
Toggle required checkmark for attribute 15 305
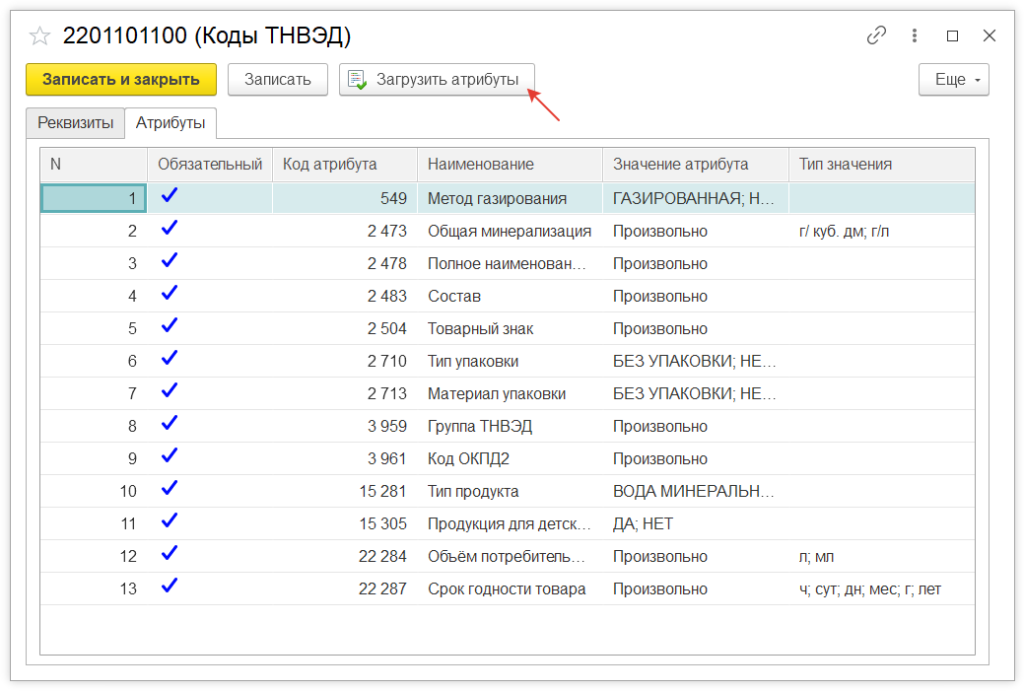[x=170, y=521]
